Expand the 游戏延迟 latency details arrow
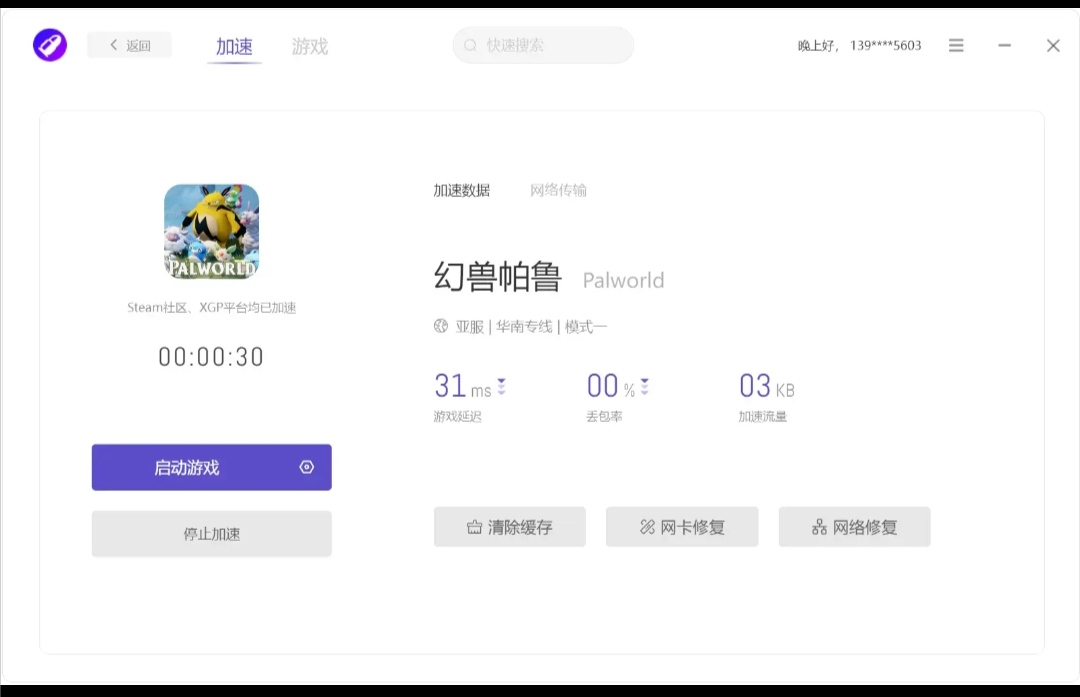Screen dimensions: 1080x697 tap(501, 386)
